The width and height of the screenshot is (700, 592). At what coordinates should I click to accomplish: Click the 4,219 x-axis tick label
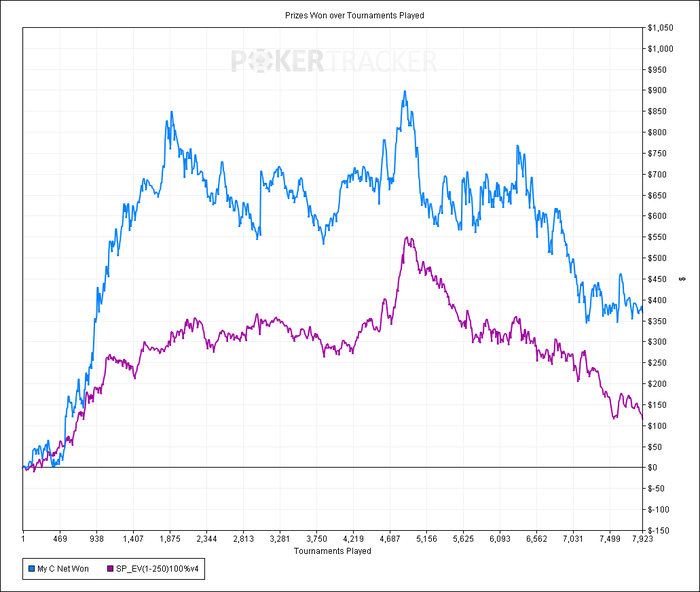pyautogui.click(x=353, y=539)
